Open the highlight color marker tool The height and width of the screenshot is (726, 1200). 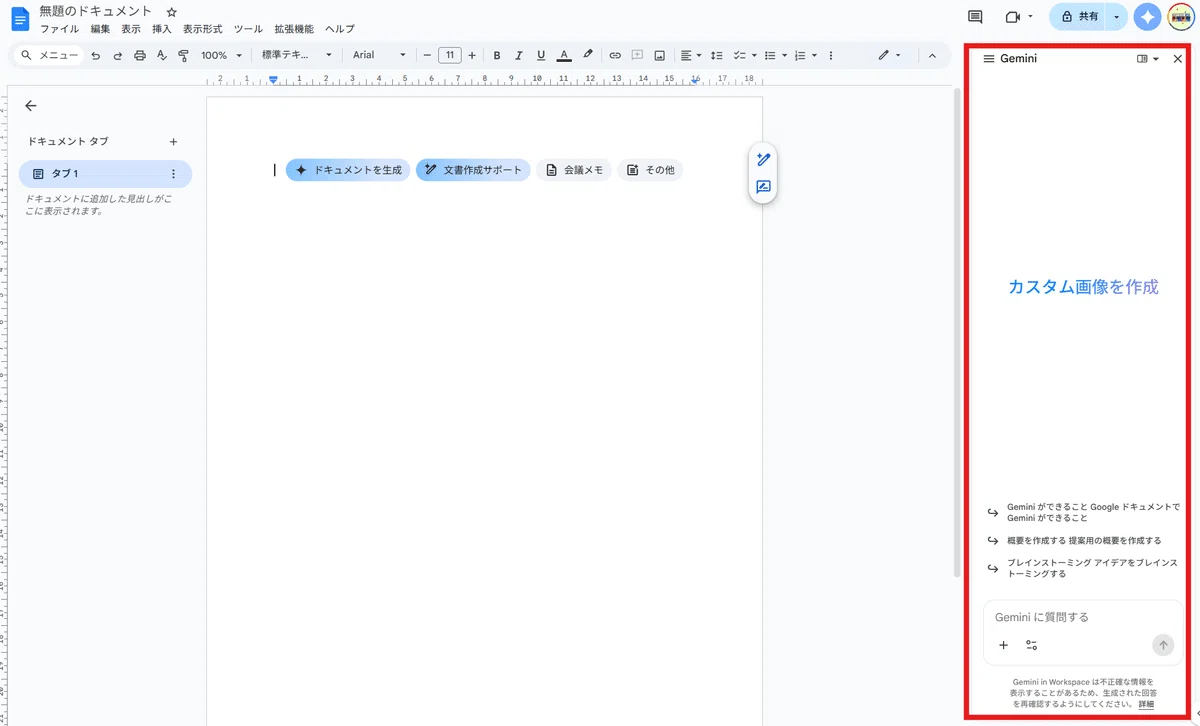(x=588, y=56)
